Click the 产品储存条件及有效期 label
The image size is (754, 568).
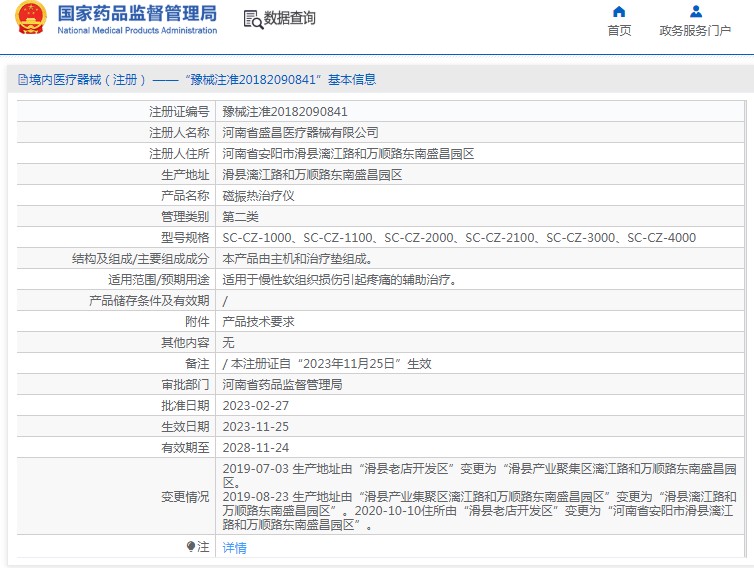click(x=150, y=301)
